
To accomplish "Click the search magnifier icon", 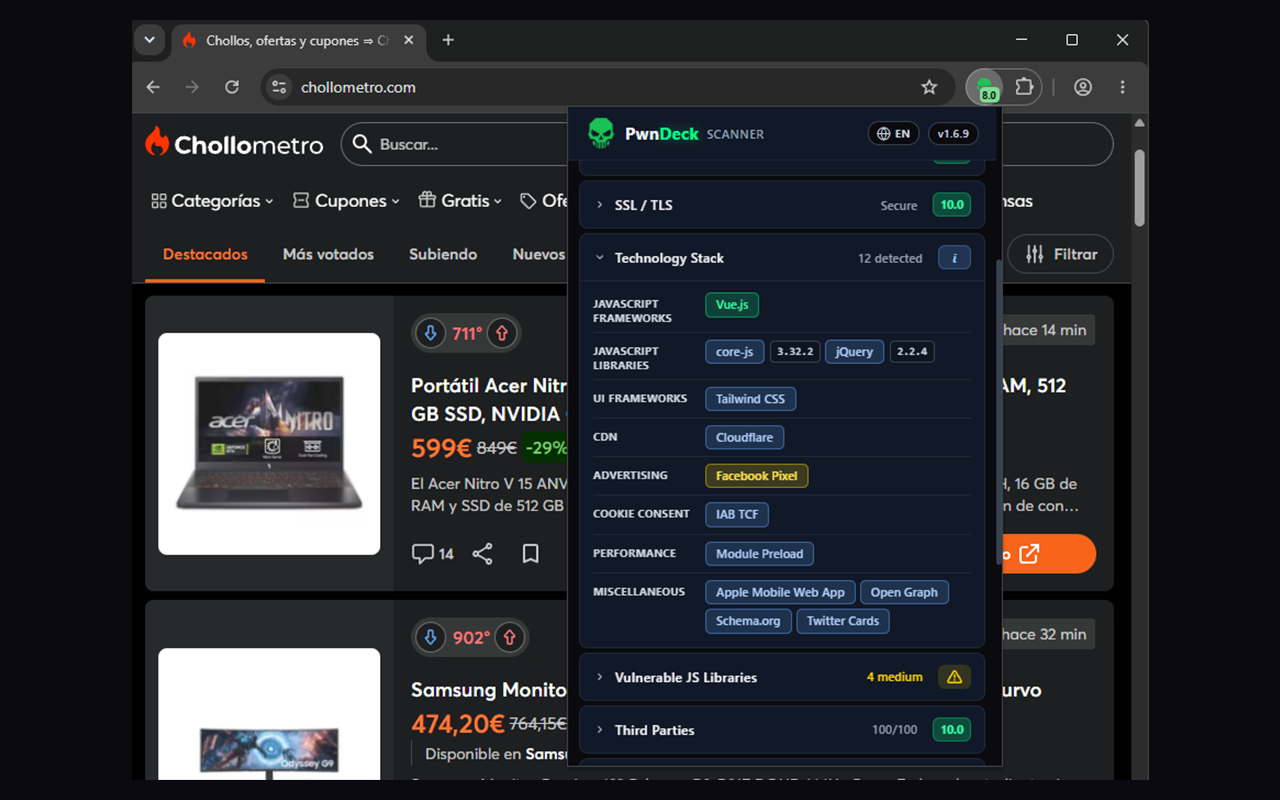I will pos(362,144).
